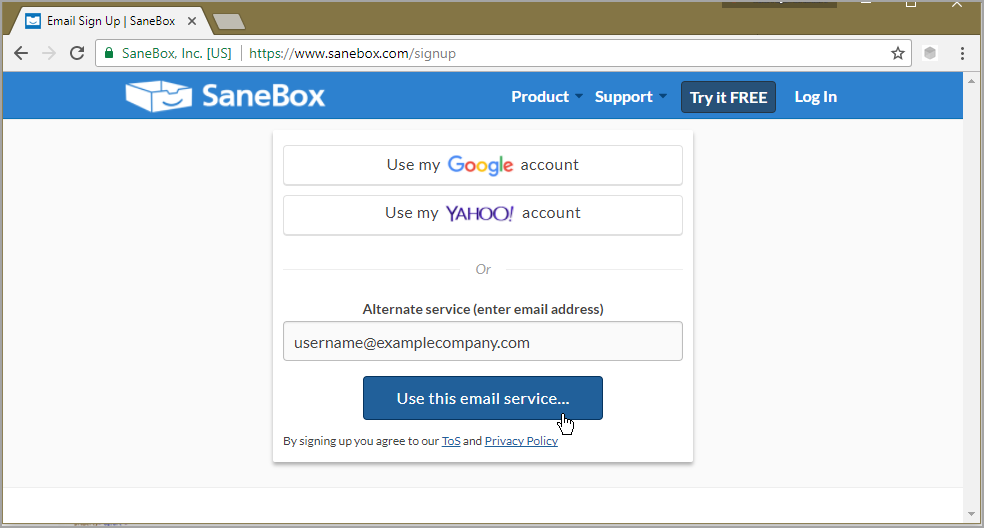Screen dimensions: 984x528
Task: Close the Email Sign Up tab
Action: click(x=192, y=21)
